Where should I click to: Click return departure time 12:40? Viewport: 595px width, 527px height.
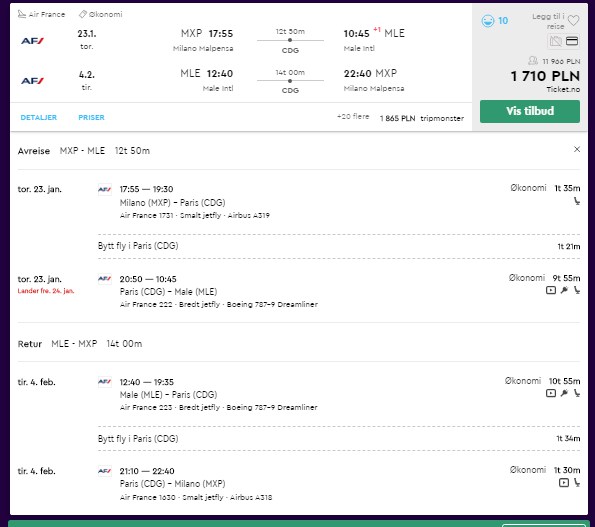click(x=220, y=73)
